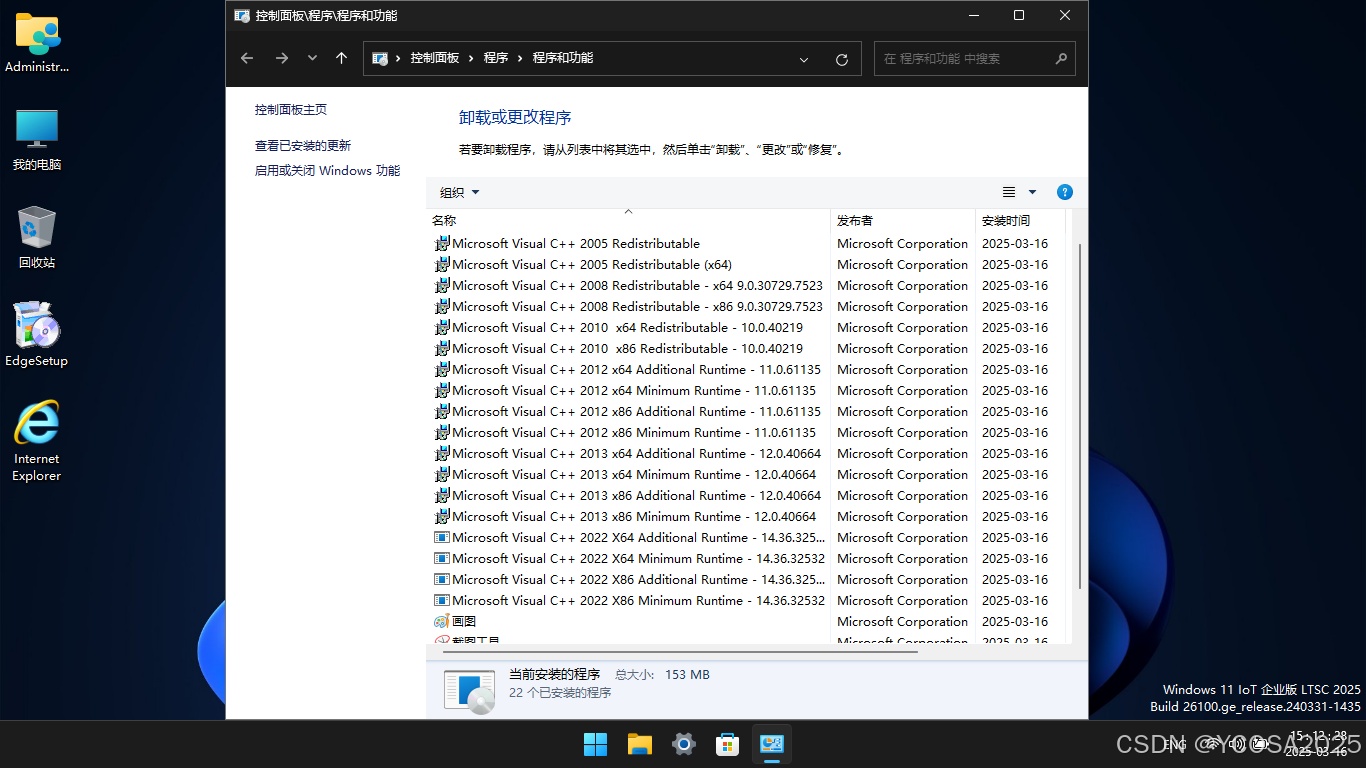Select 我的电脑 desktop icon
The height and width of the screenshot is (768, 1366).
[x=37, y=140]
